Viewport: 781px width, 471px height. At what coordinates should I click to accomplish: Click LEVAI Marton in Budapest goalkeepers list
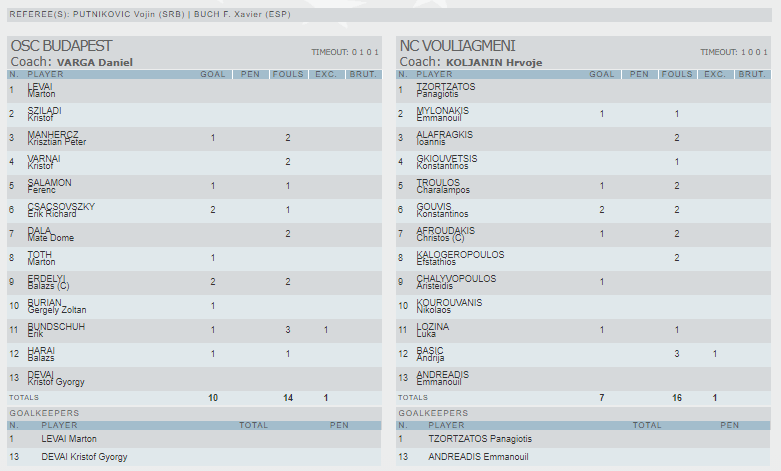click(69, 438)
